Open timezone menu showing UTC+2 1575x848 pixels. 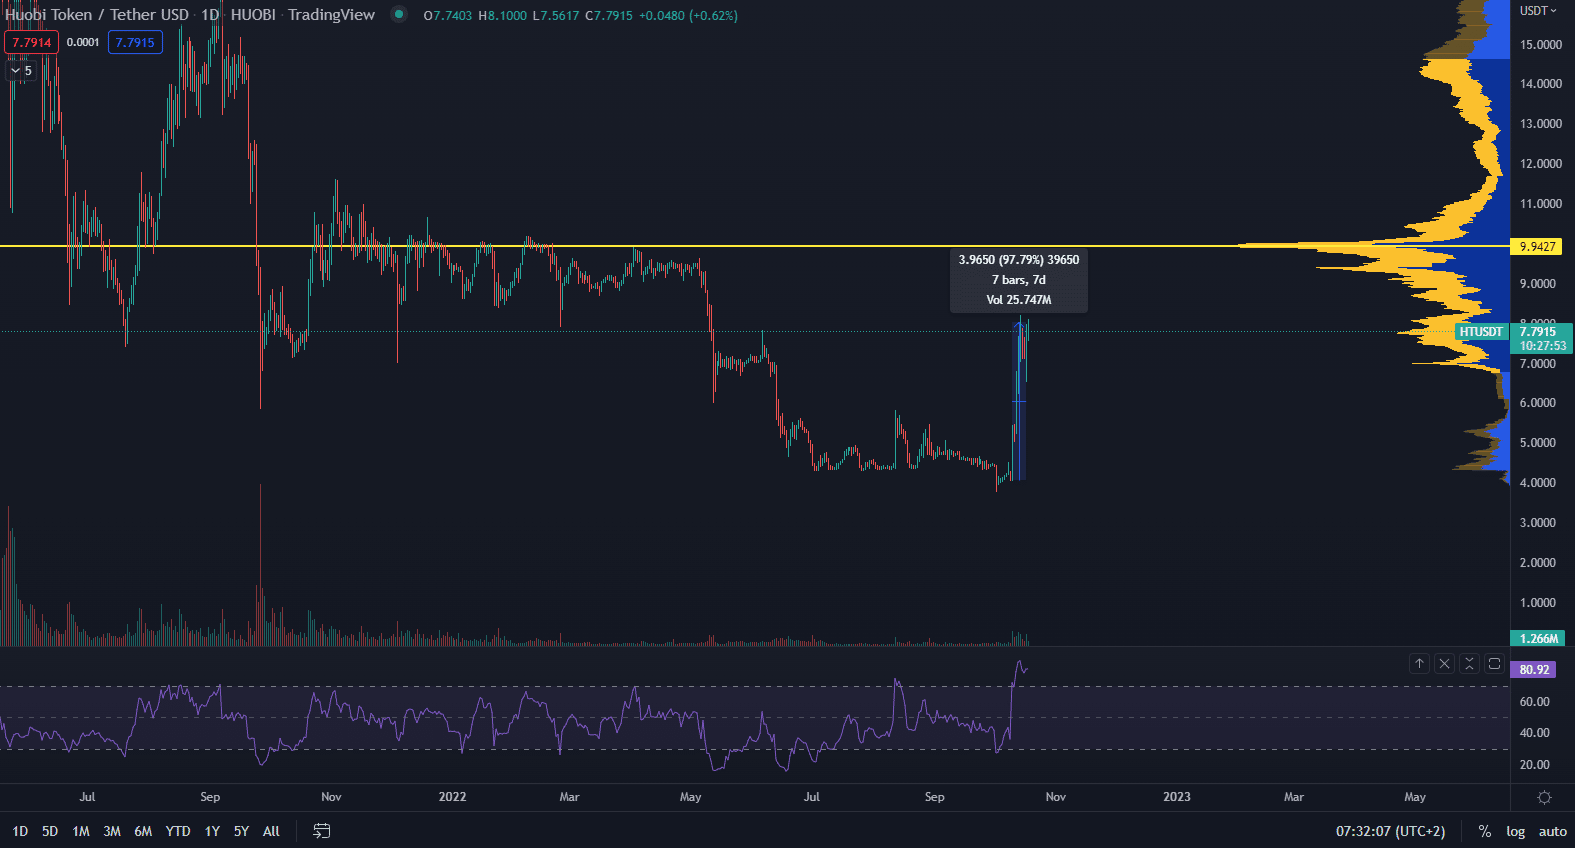click(1390, 831)
